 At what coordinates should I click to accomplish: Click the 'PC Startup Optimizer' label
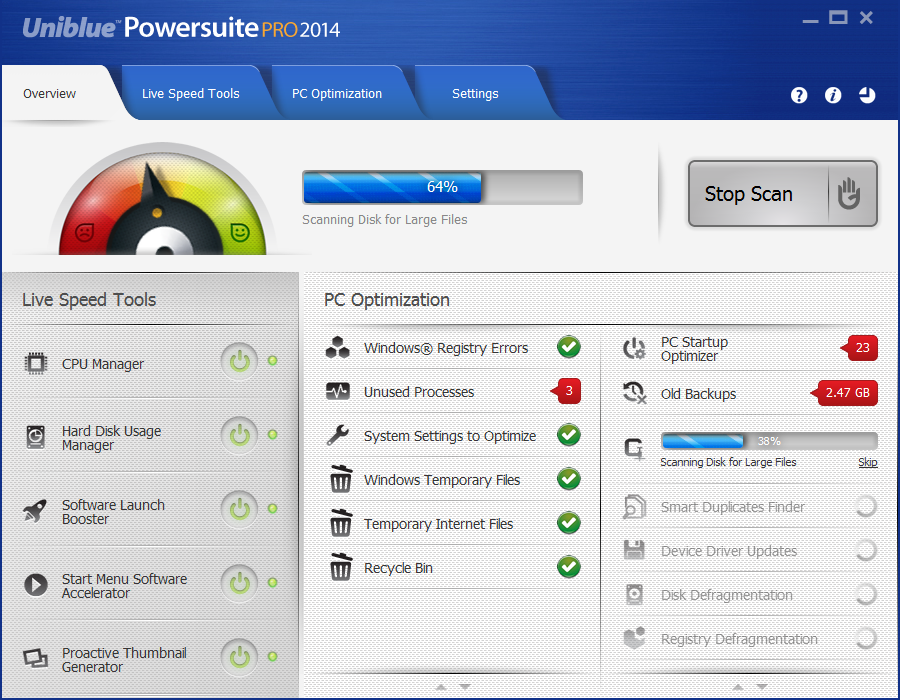[x=694, y=349]
